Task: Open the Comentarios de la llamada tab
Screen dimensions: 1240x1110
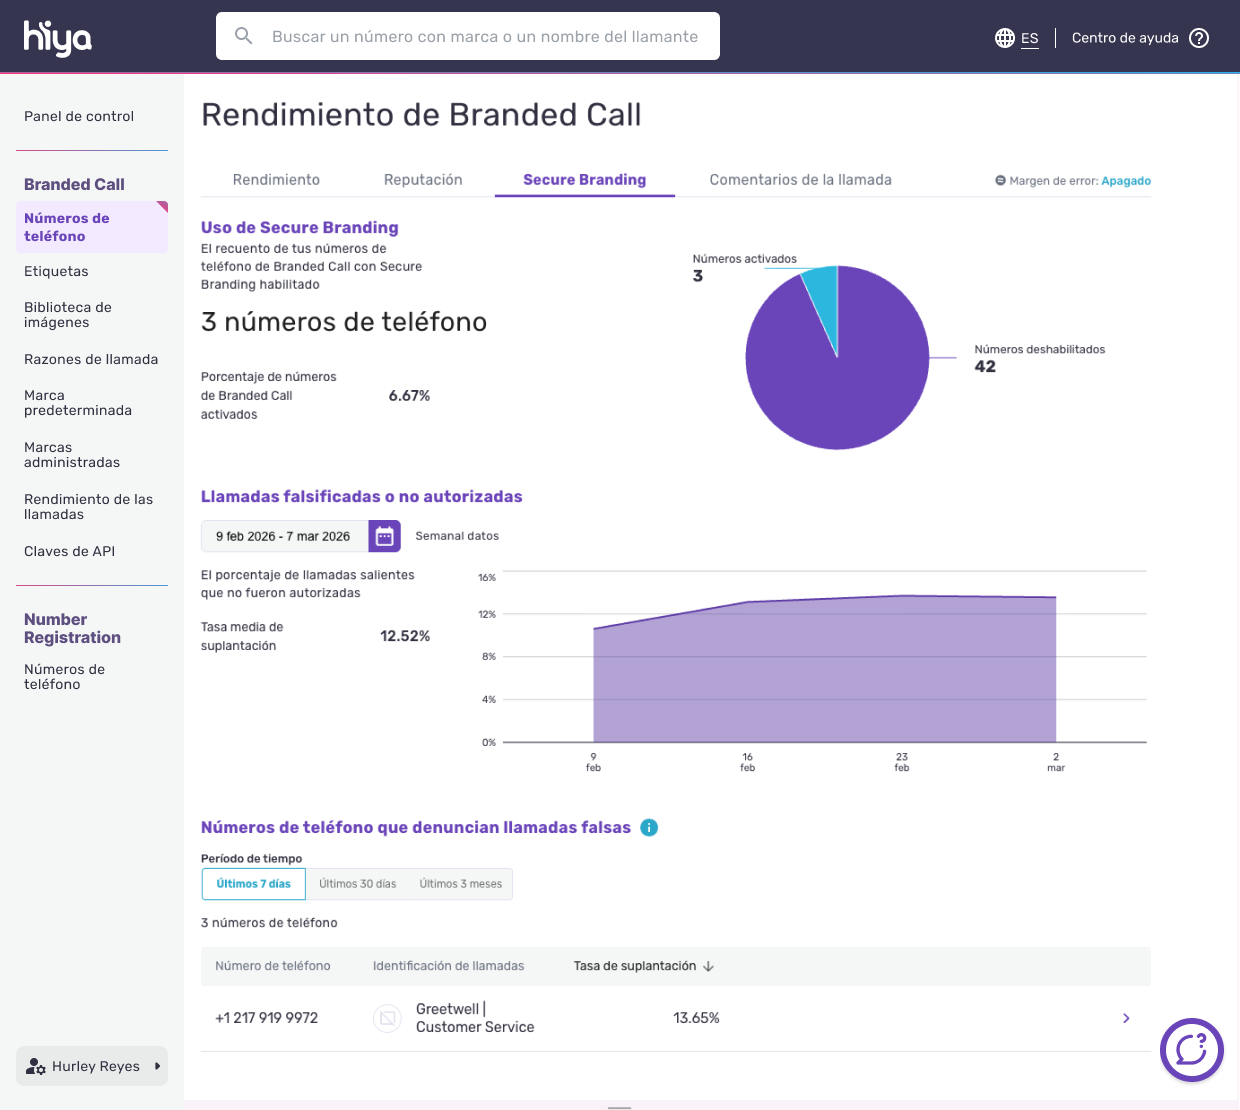Action: (x=800, y=180)
